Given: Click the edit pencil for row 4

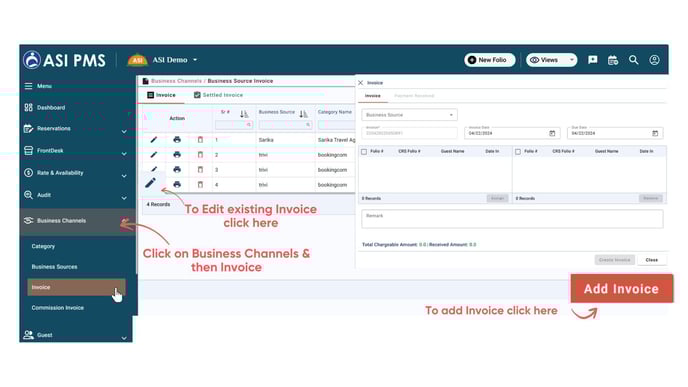Looking at the screenshot, I should point(150,183).
